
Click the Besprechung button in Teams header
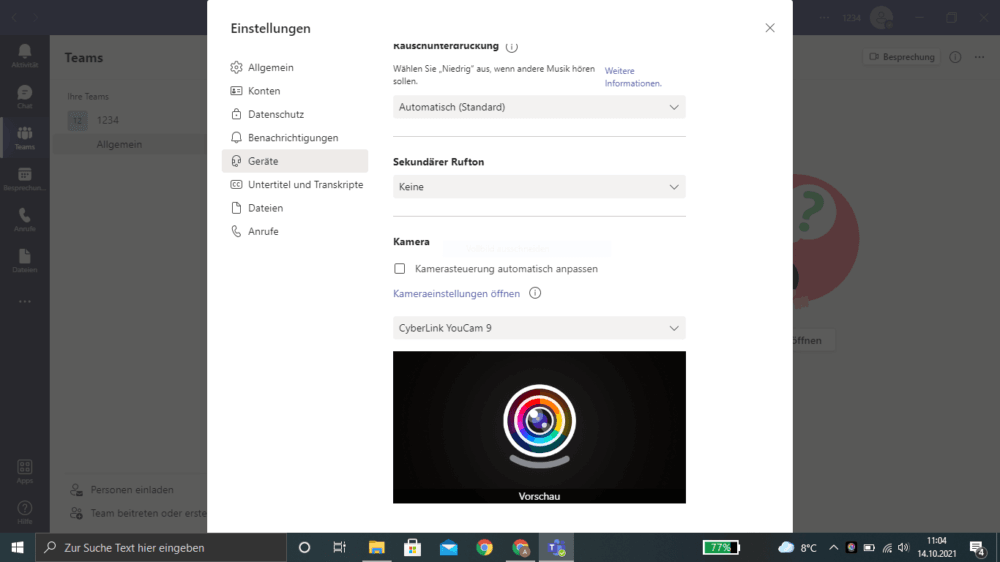pos(901,57)
